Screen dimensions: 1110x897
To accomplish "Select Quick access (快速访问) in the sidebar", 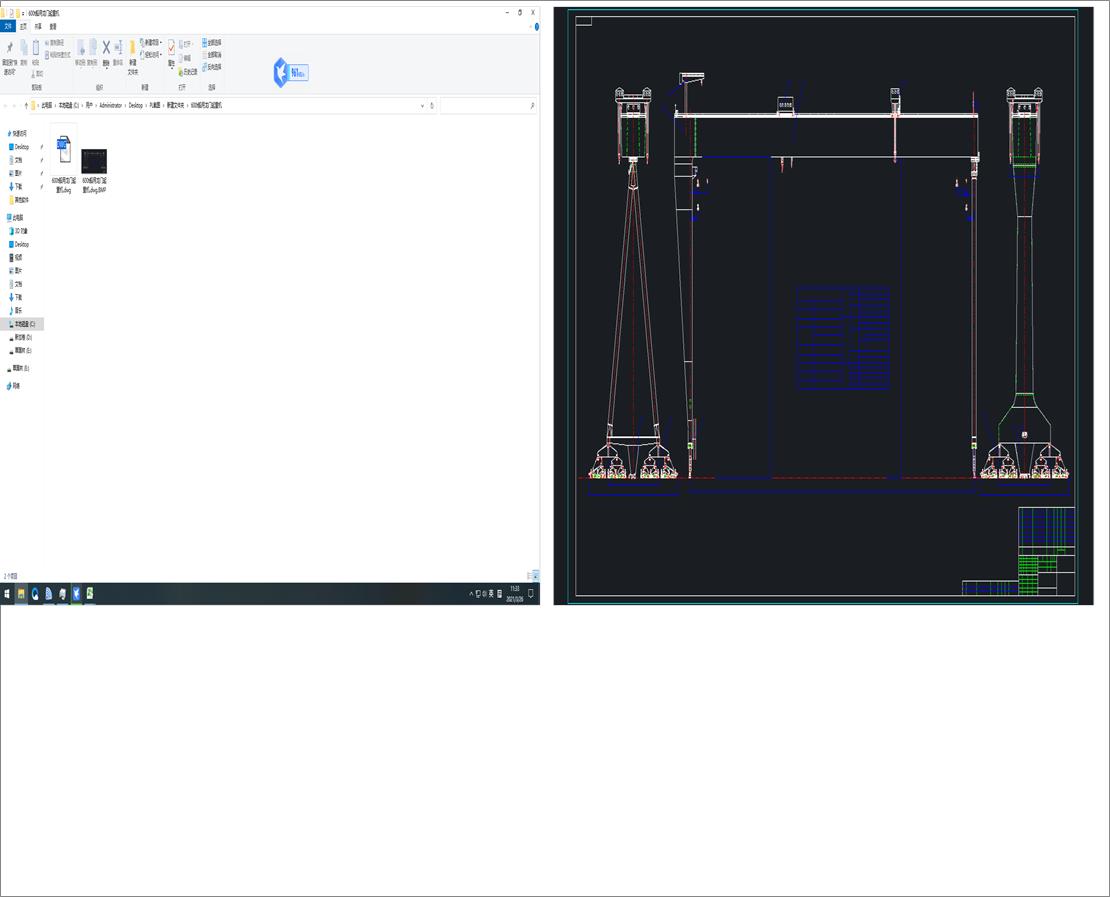I will pos(17,134).
